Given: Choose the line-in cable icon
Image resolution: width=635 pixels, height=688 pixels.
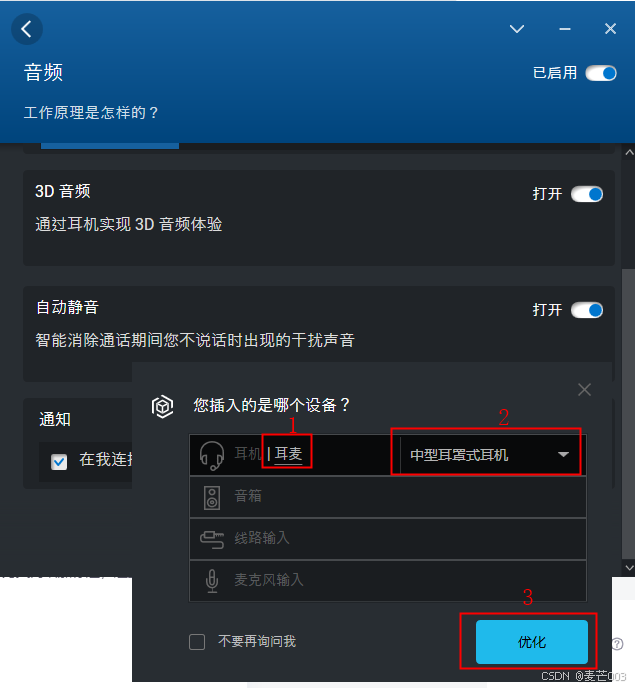Looking at the screenshot, I should pyautogui.click(x=212, y=539).
